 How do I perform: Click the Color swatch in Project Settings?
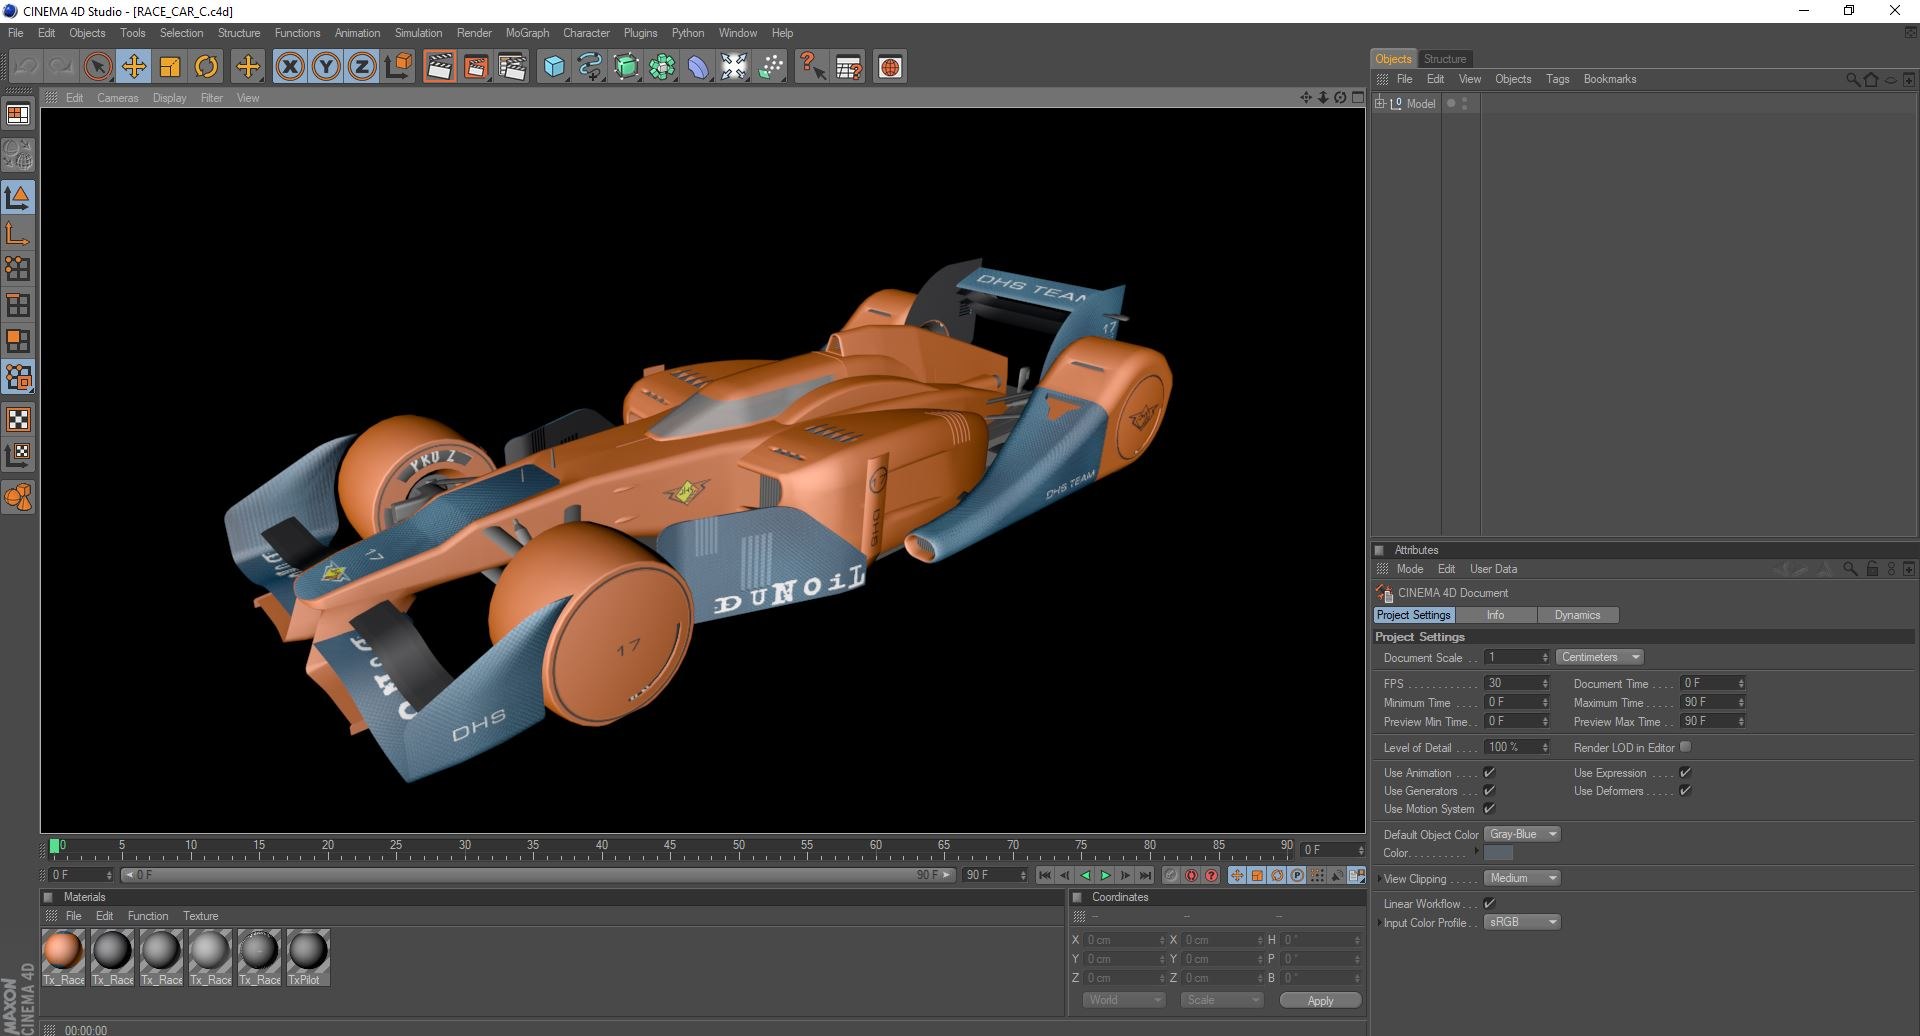point(1498,853)
